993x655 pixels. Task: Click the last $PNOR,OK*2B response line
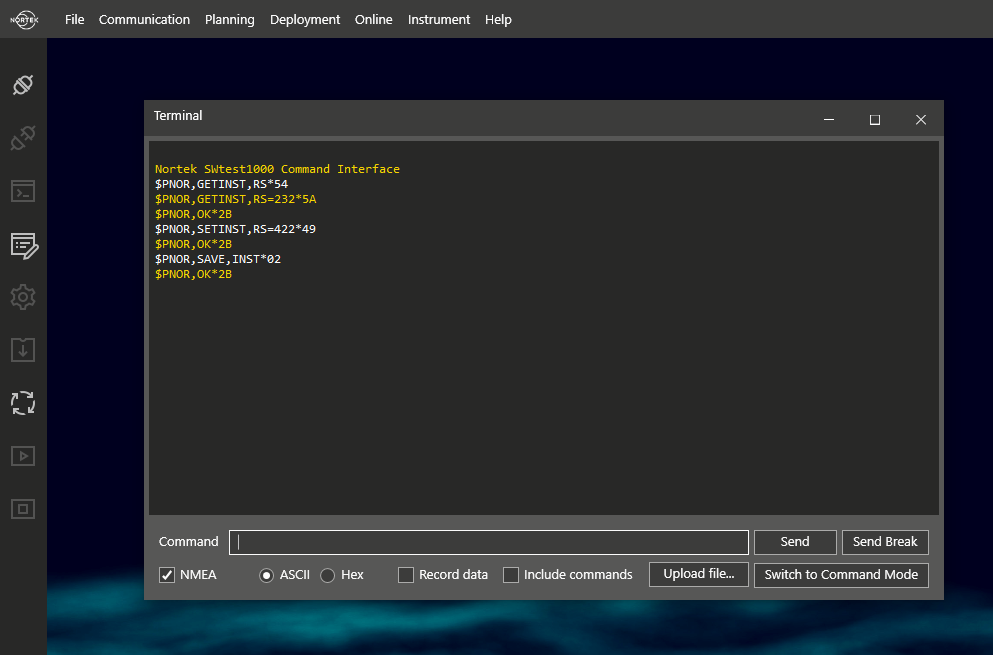[193, 274]
